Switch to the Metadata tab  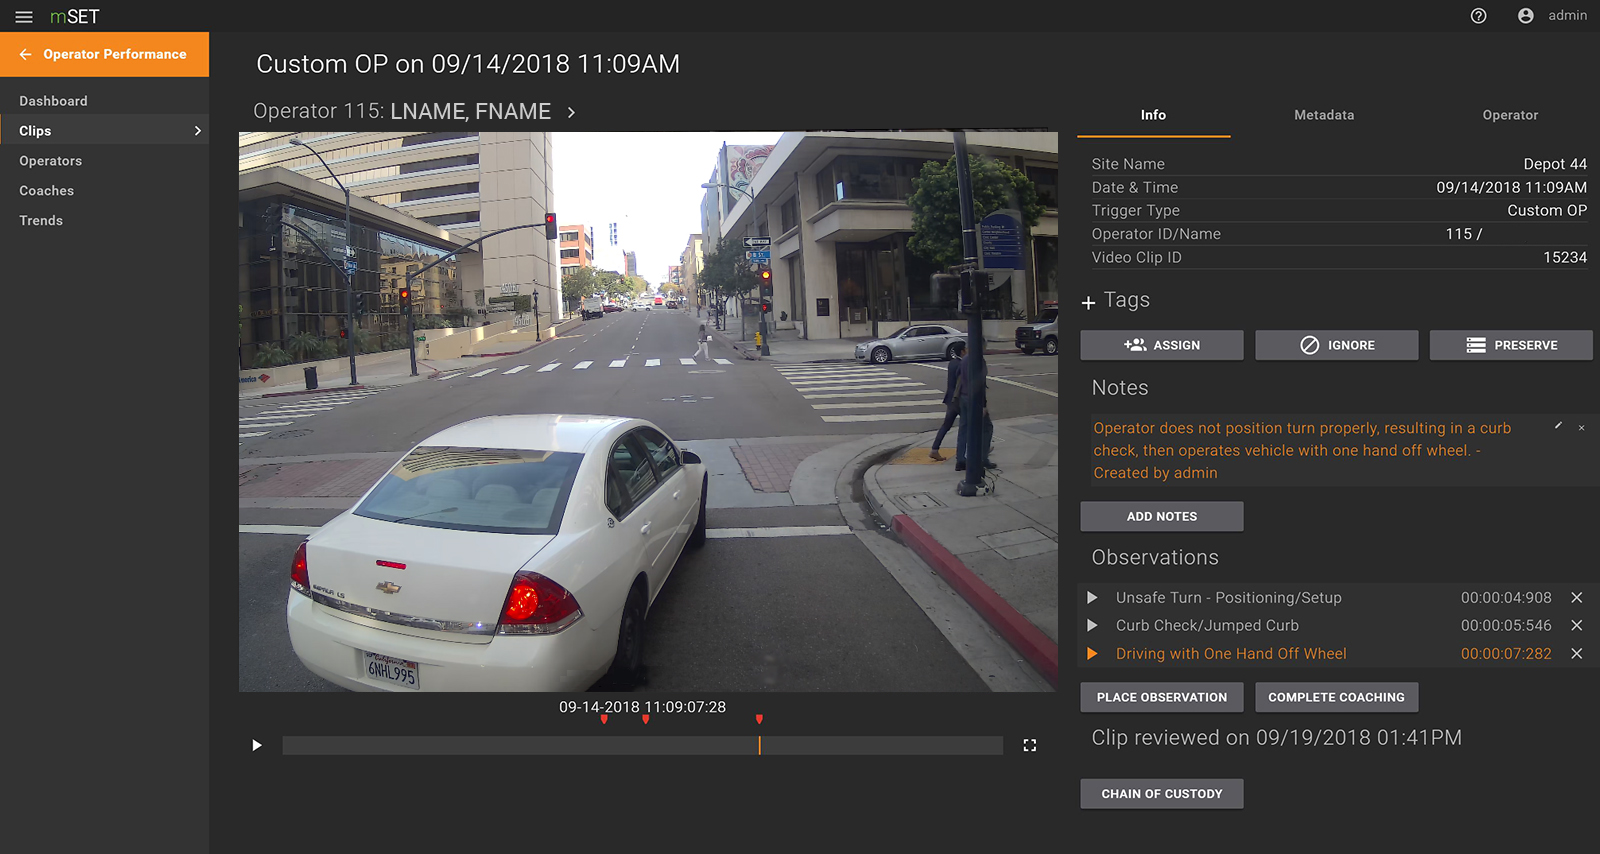click(1323, 115)
